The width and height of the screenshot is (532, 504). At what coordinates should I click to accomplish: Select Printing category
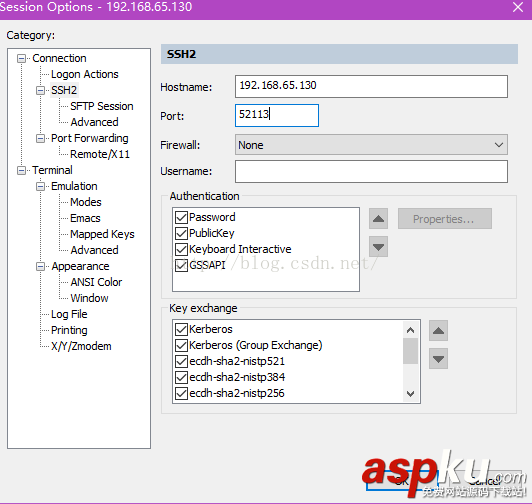point(69,331)
